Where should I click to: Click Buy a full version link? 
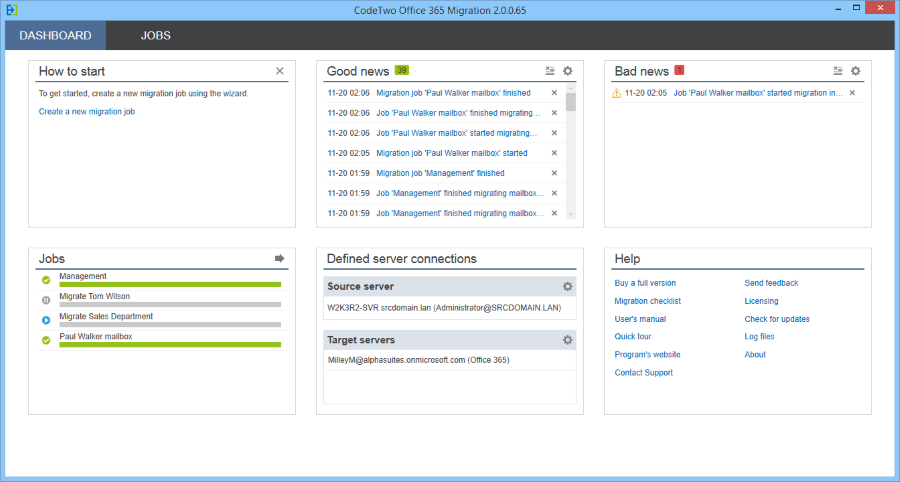click(x=645, y=283)
